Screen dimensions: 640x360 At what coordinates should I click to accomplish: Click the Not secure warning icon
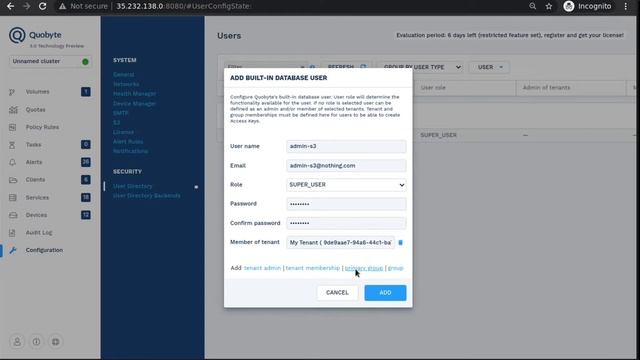pyautogui.click(x=62, y=6)
